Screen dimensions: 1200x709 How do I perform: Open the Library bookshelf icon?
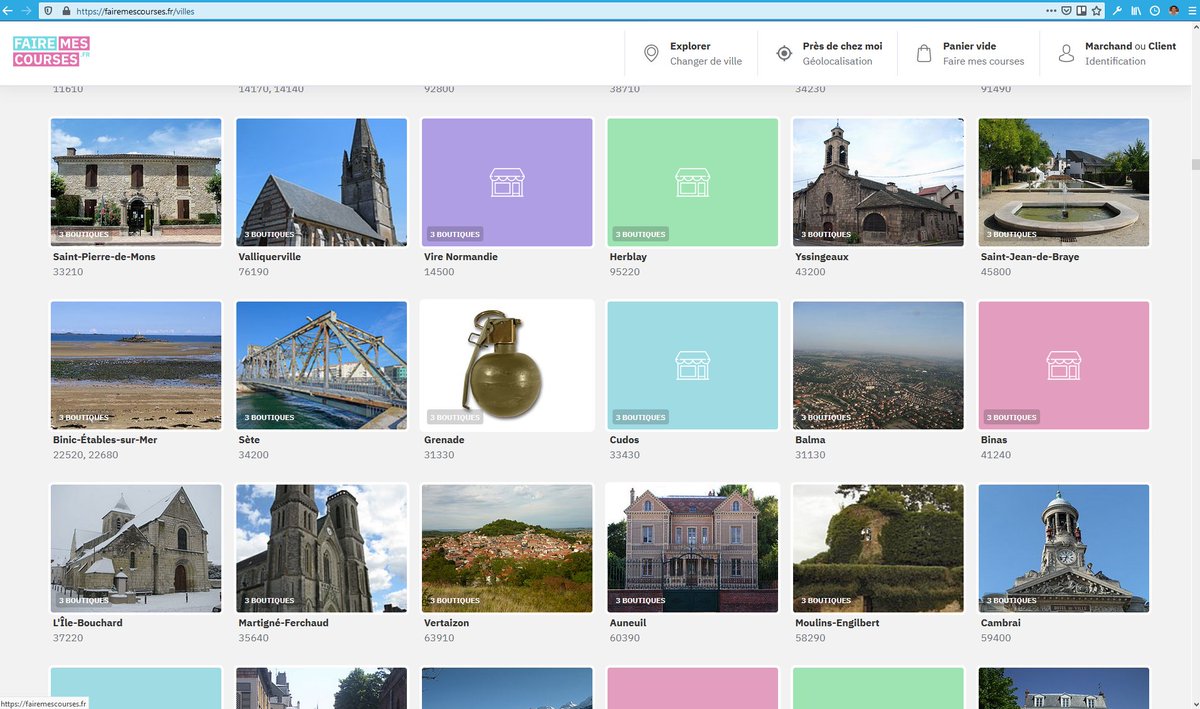1137,10
